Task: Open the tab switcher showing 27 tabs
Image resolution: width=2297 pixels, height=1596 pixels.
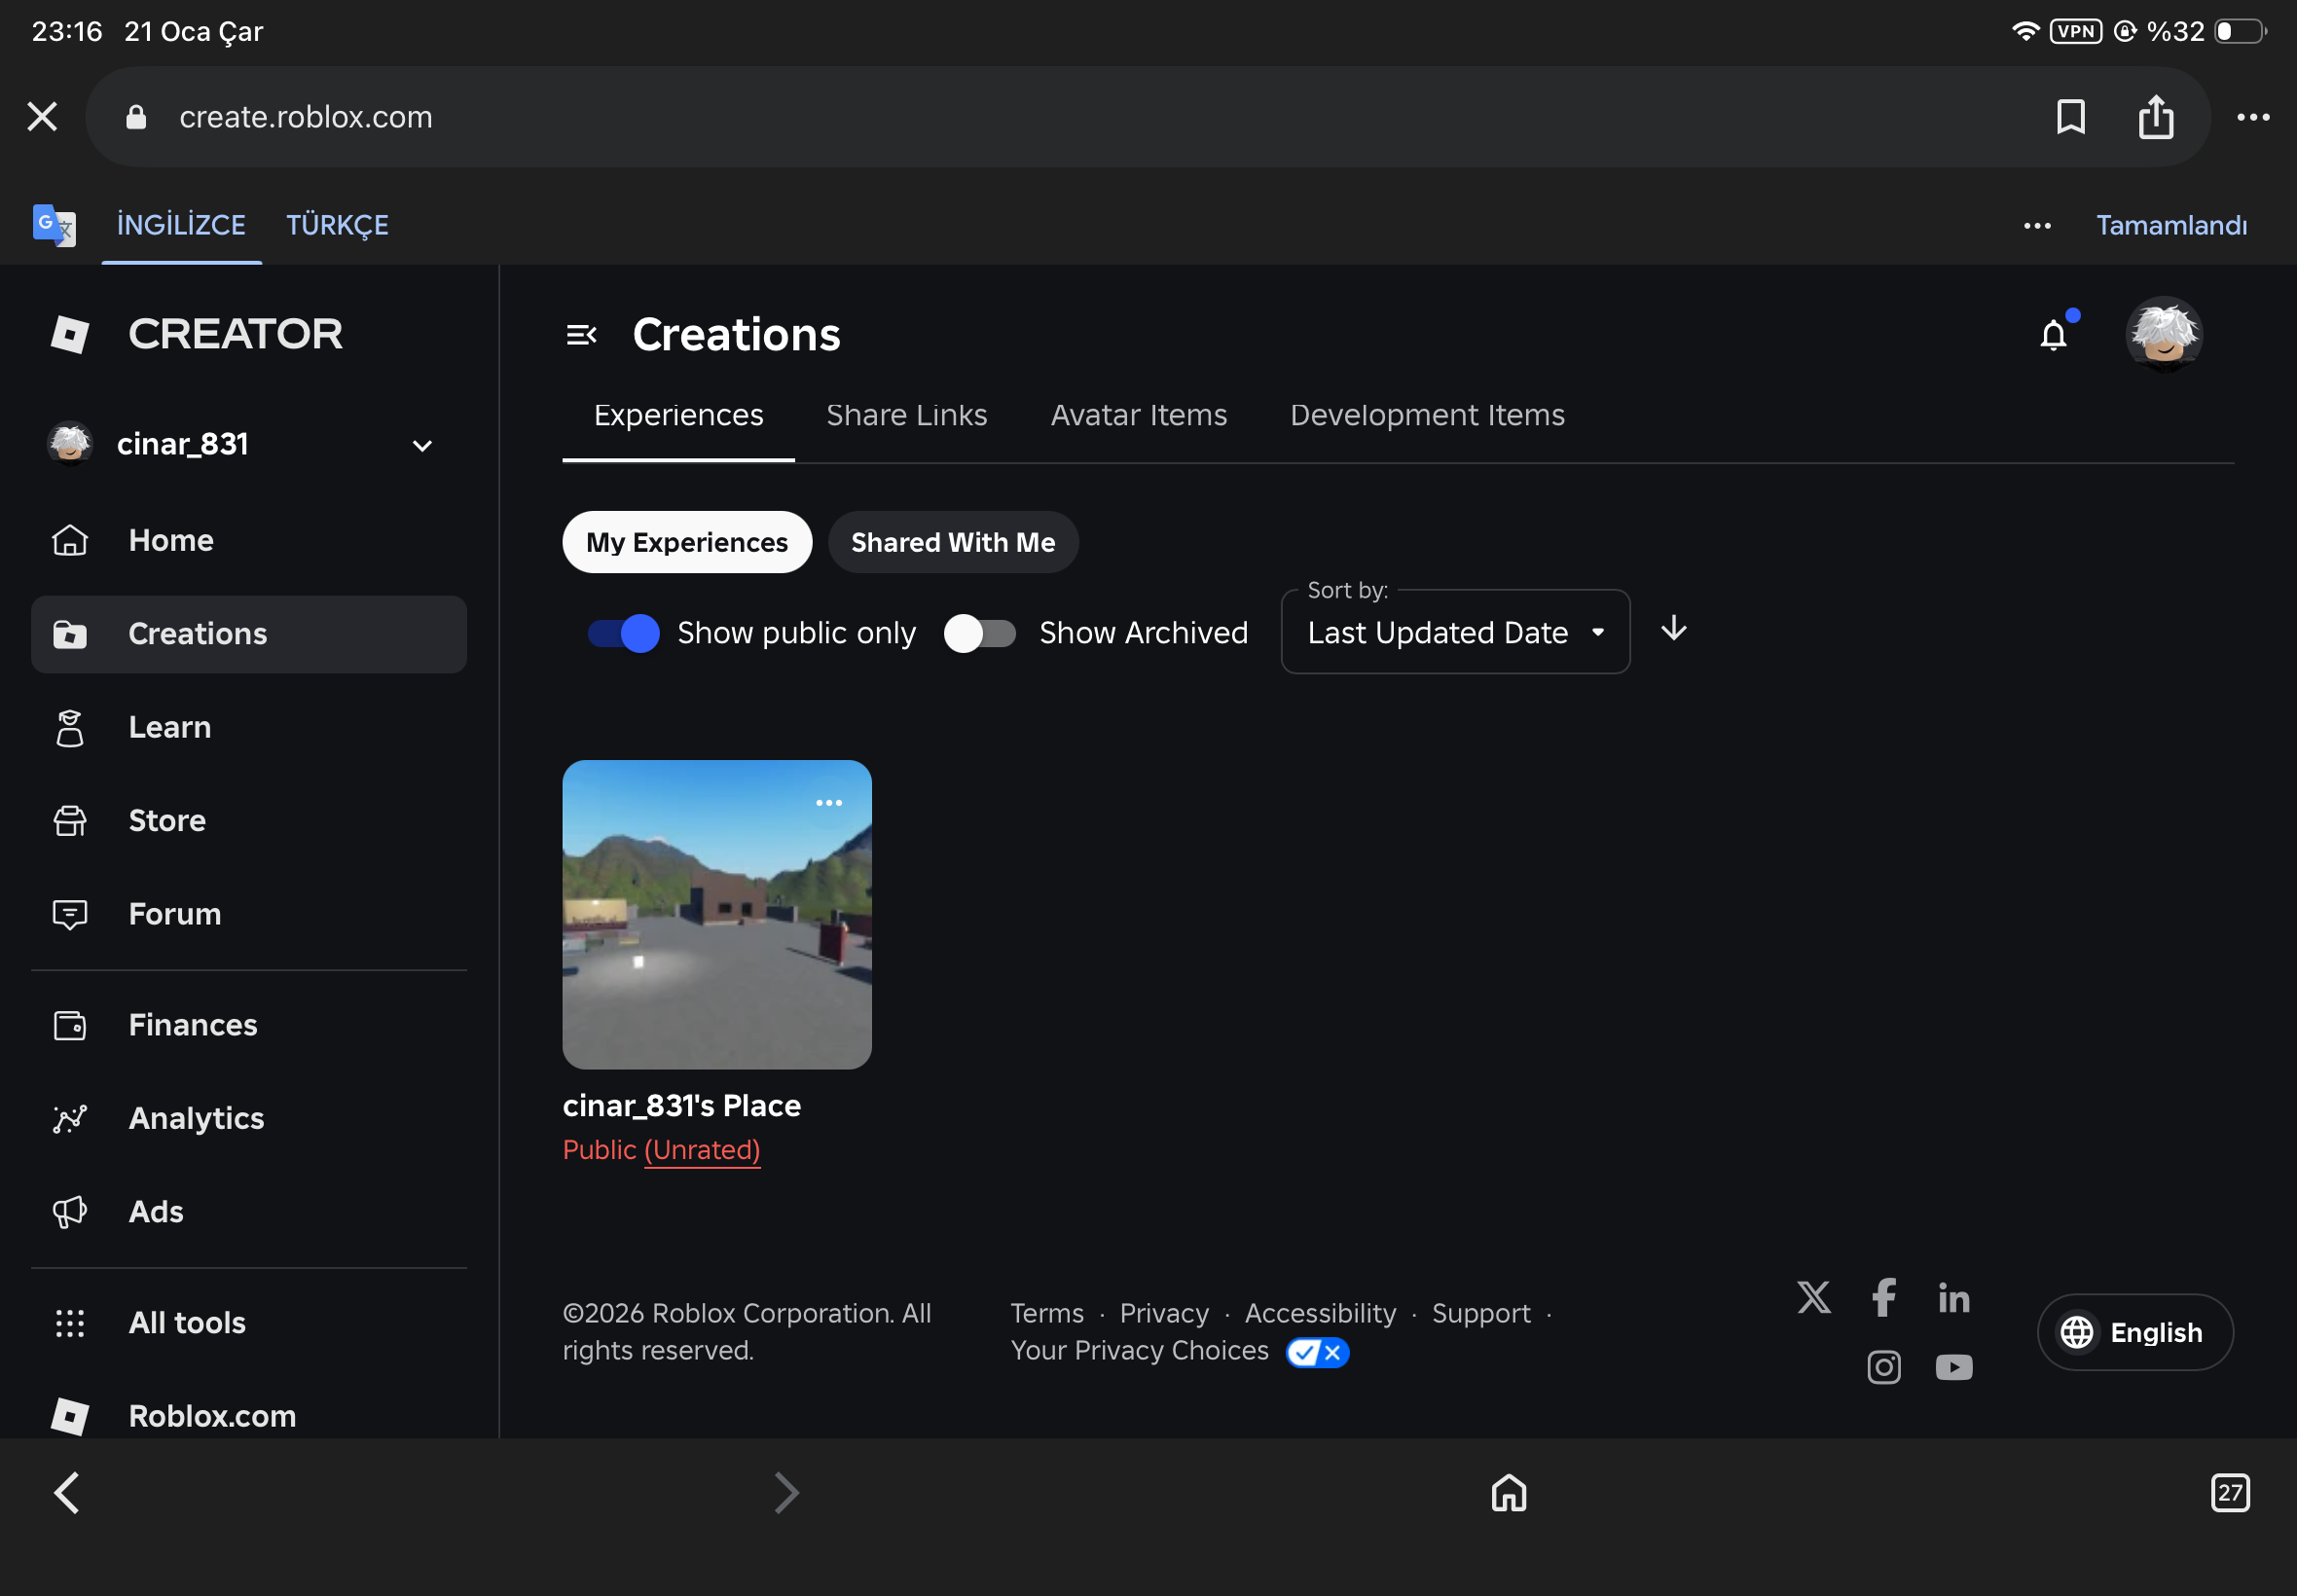Action: point(2229,1492)
